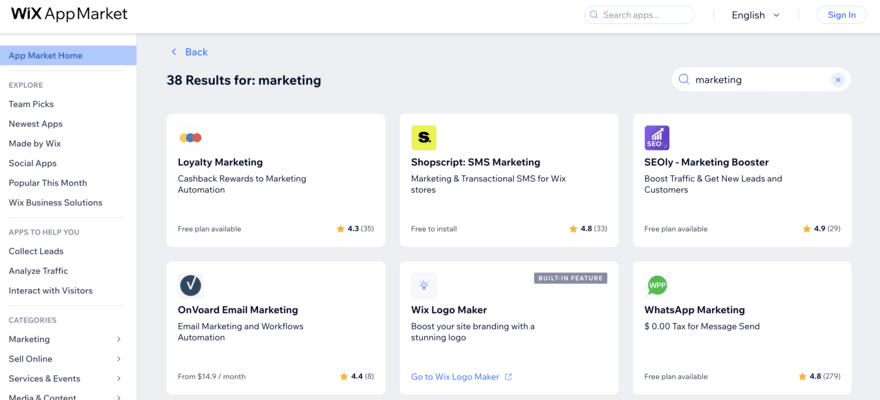Open the English language dropdown
This screenshot has height=400, width=880.
point(755,15)
